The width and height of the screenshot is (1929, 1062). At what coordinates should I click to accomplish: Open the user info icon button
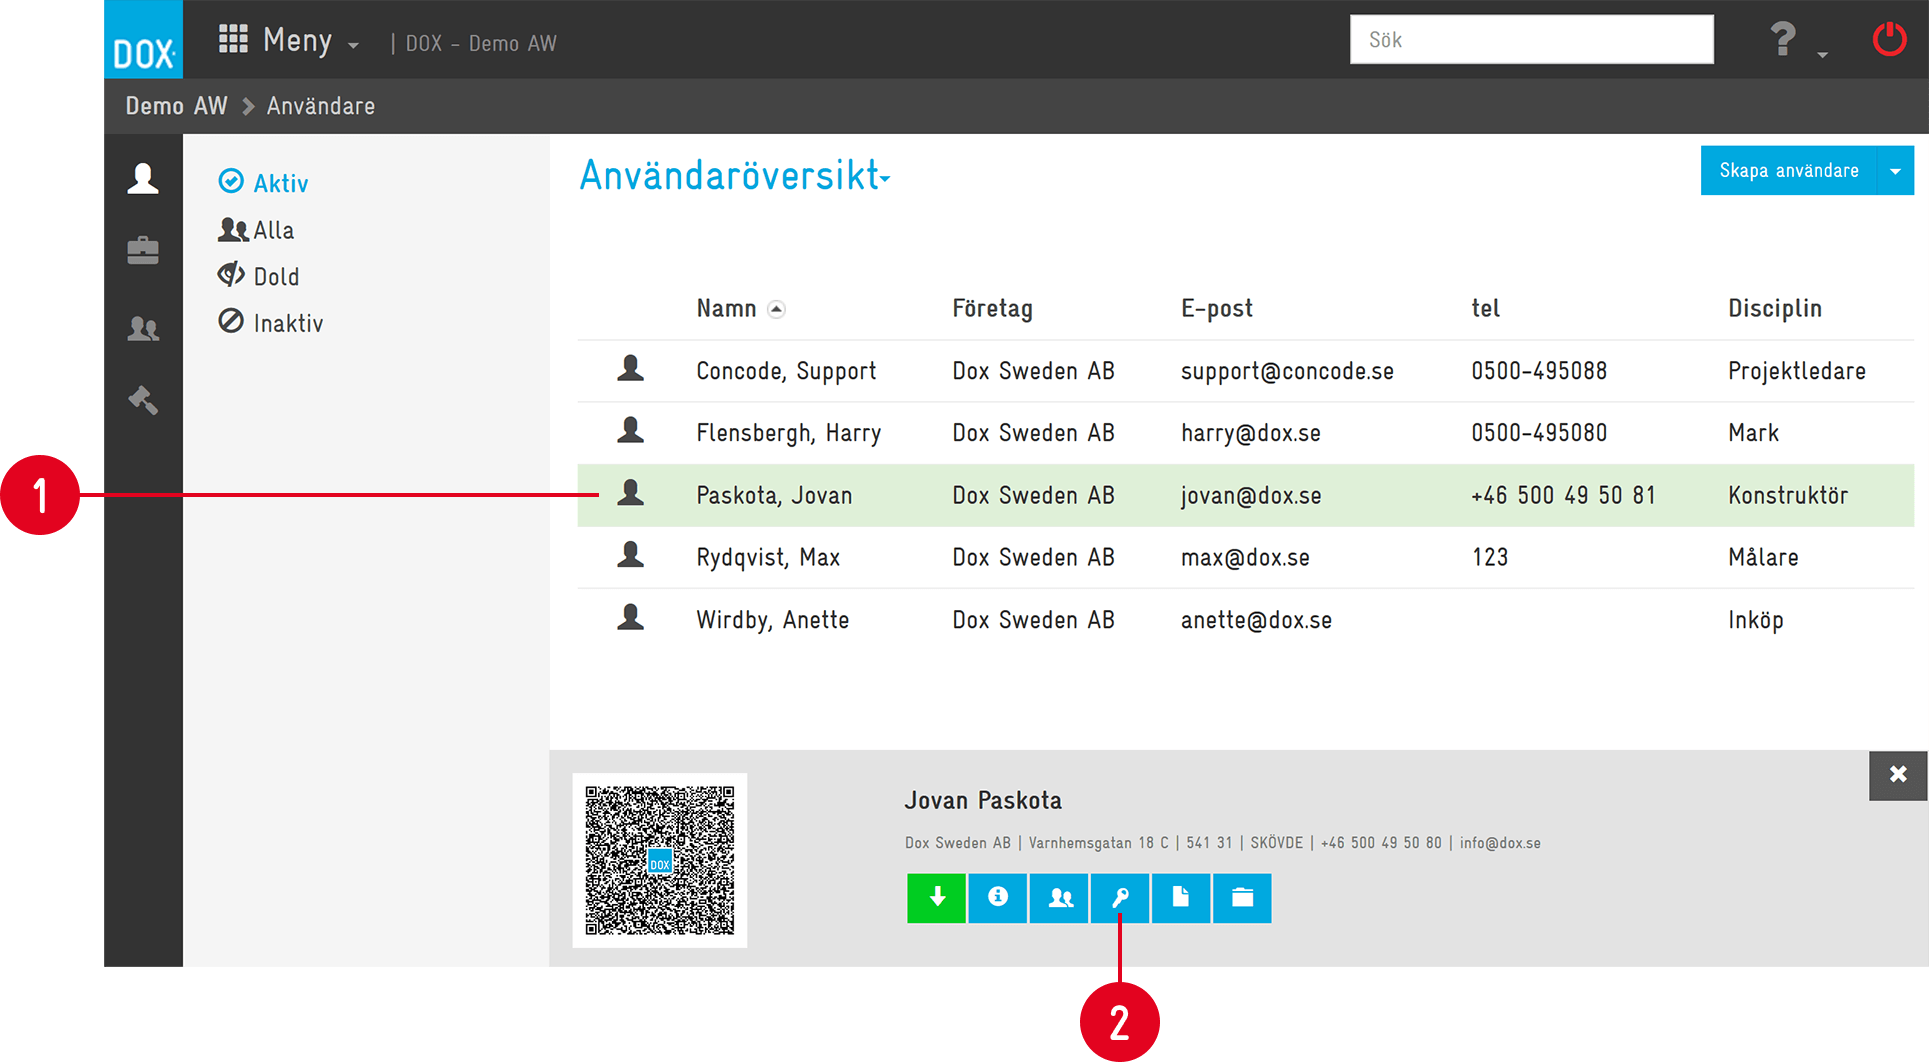pyautogui.click(x=997, y=897)
